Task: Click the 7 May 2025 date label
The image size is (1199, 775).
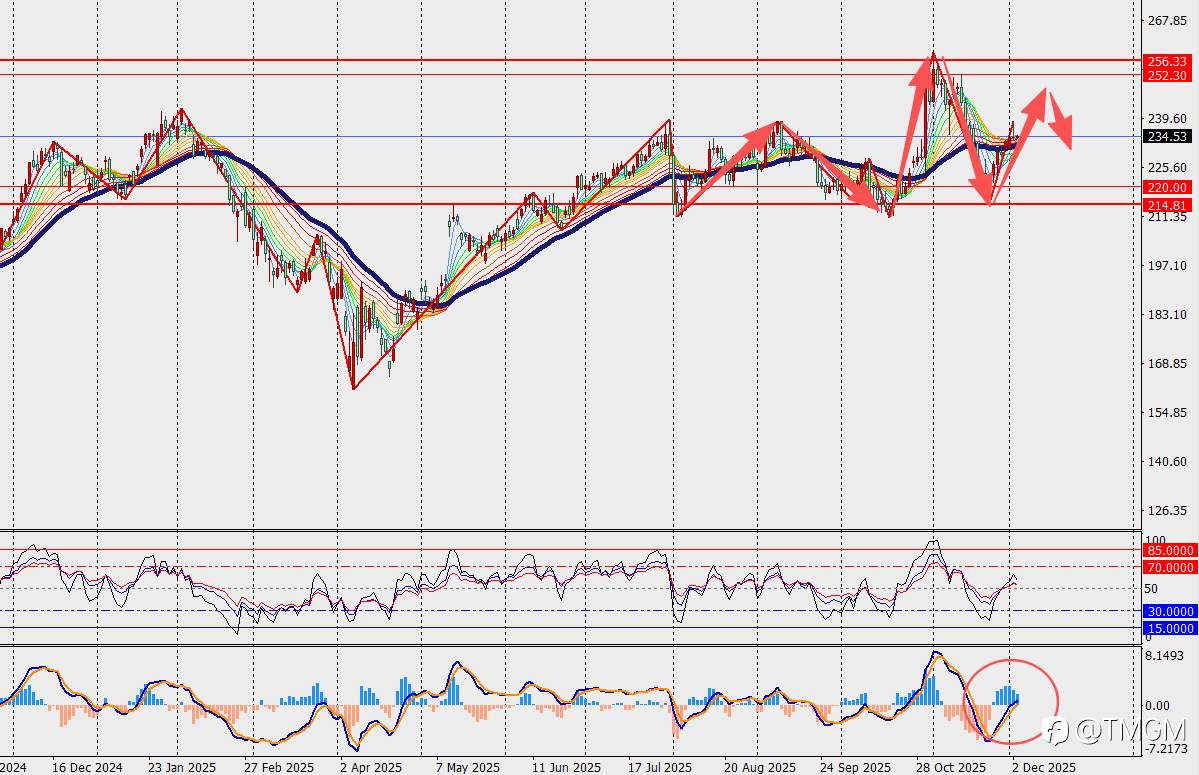Action: pyautogui.click(x=468, y=767)
